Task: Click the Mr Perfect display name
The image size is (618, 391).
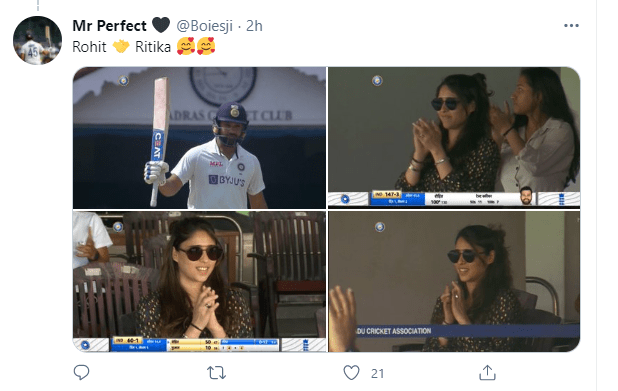Action: (x=110, y=26)
